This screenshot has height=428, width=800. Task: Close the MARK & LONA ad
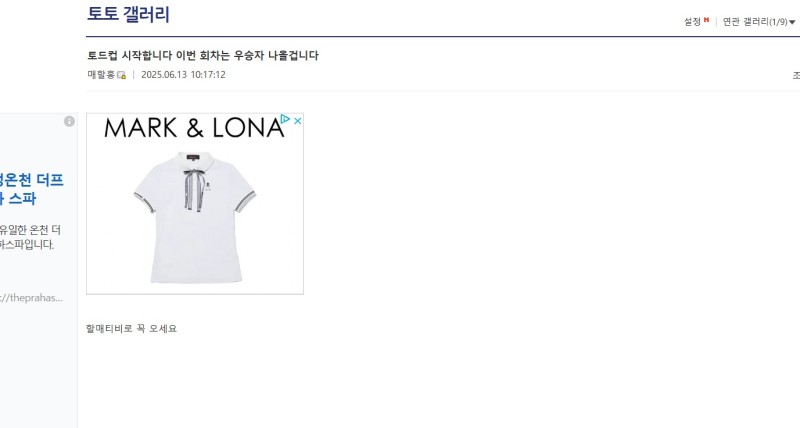(x=297, y=121)
